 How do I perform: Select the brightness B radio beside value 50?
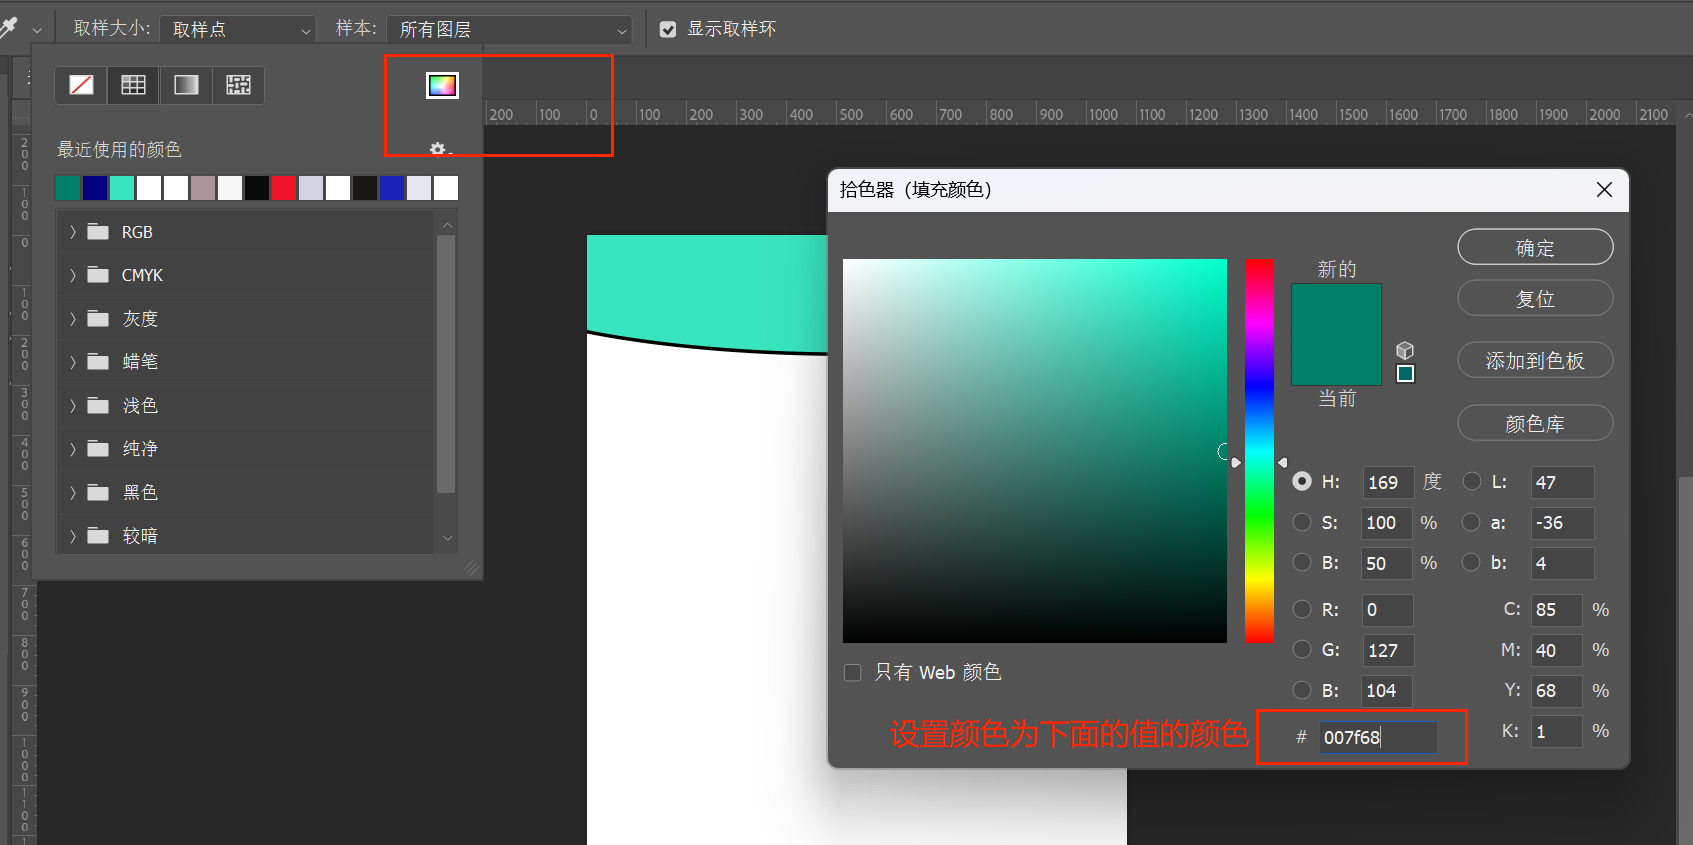click(1302, 562)
